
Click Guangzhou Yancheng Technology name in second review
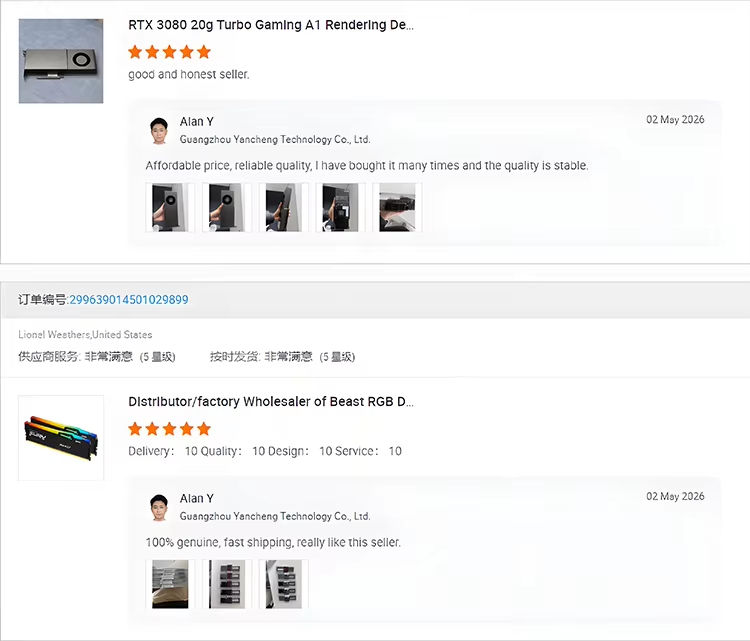(275, 517)
